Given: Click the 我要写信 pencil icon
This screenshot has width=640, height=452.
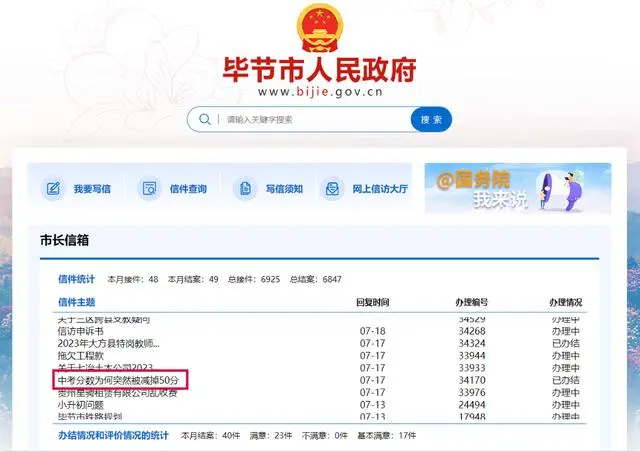Looking at the screenshot, I should [53, 189].
